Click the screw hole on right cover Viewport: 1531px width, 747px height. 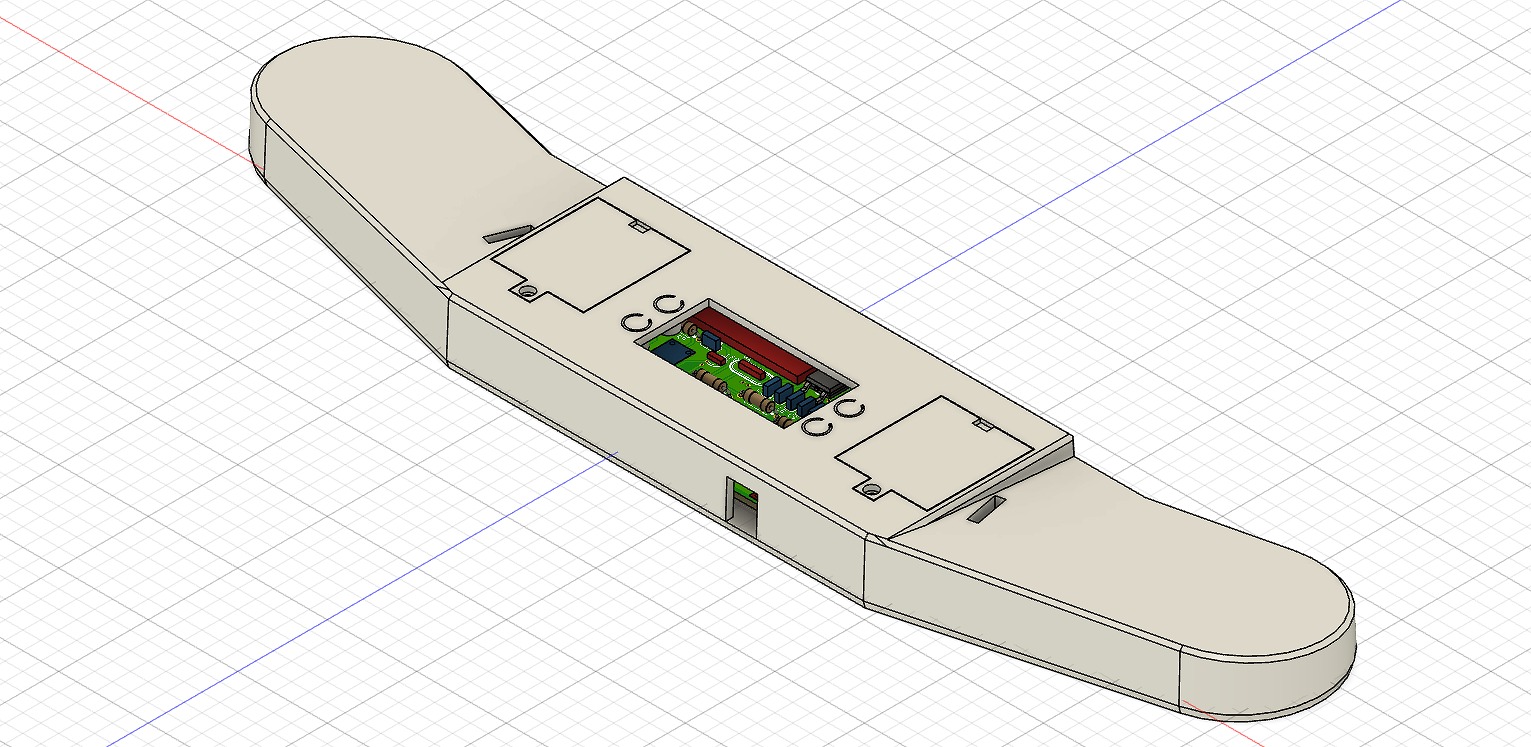coord(871,490)
